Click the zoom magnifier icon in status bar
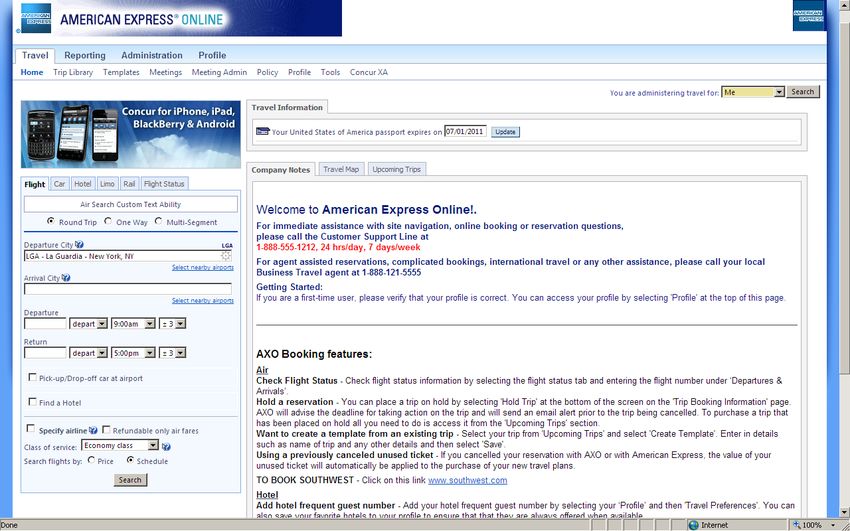The width and height of the screenshot is (850, 531). pos(797,524)
